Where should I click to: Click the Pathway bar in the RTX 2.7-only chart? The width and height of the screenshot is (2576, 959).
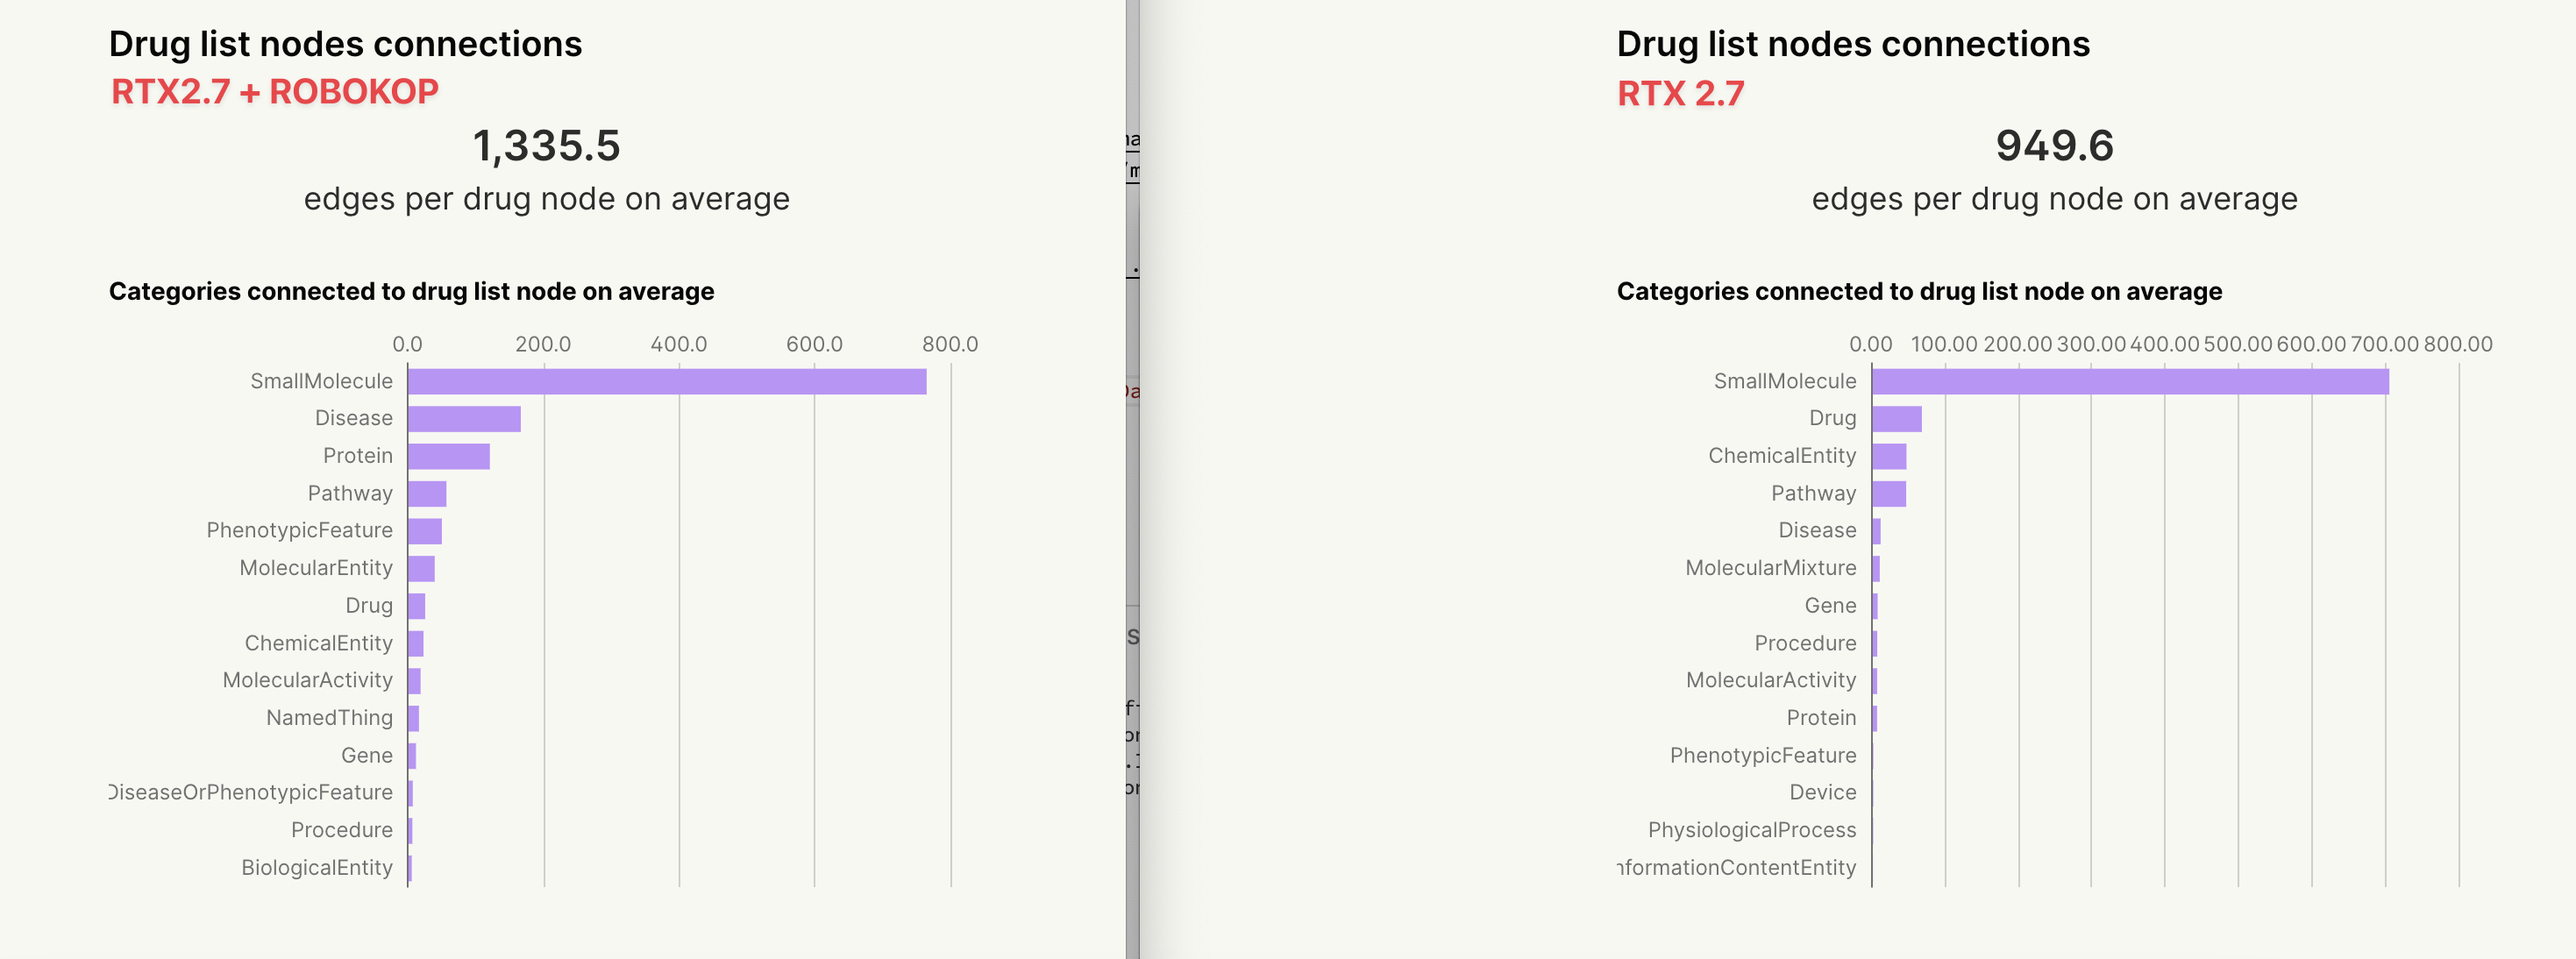[1889, 494]
